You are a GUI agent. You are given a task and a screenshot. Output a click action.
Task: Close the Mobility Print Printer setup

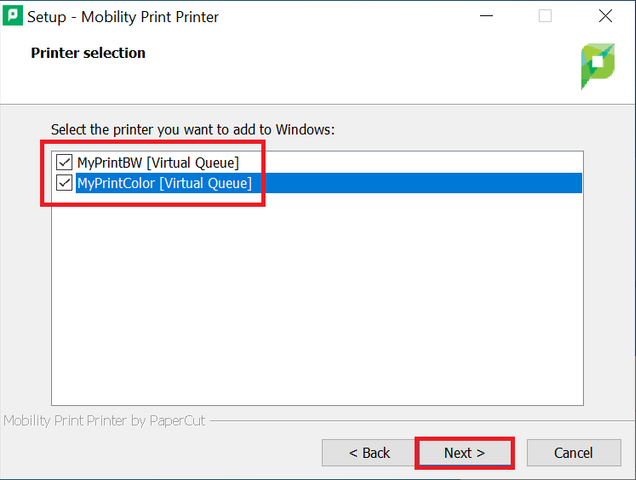[x=605, y=16]
